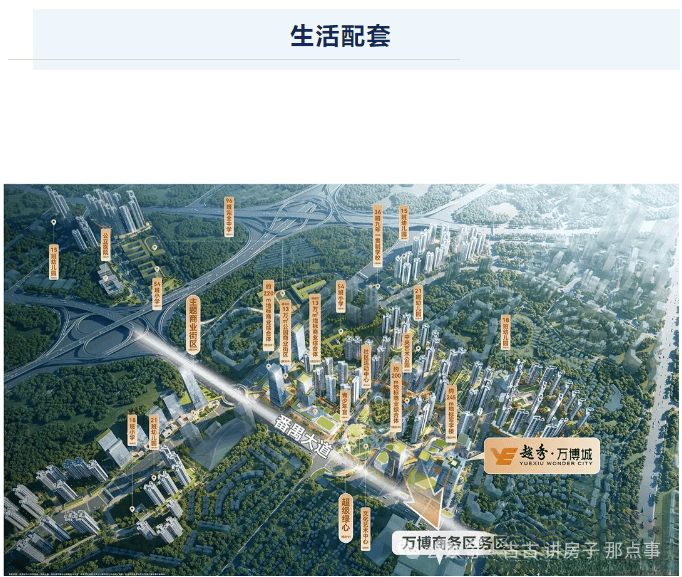Click 54班小学 label near the highway interchange
Screen dimensions: 682x577
pyautogui.click(x=157, y=294)
